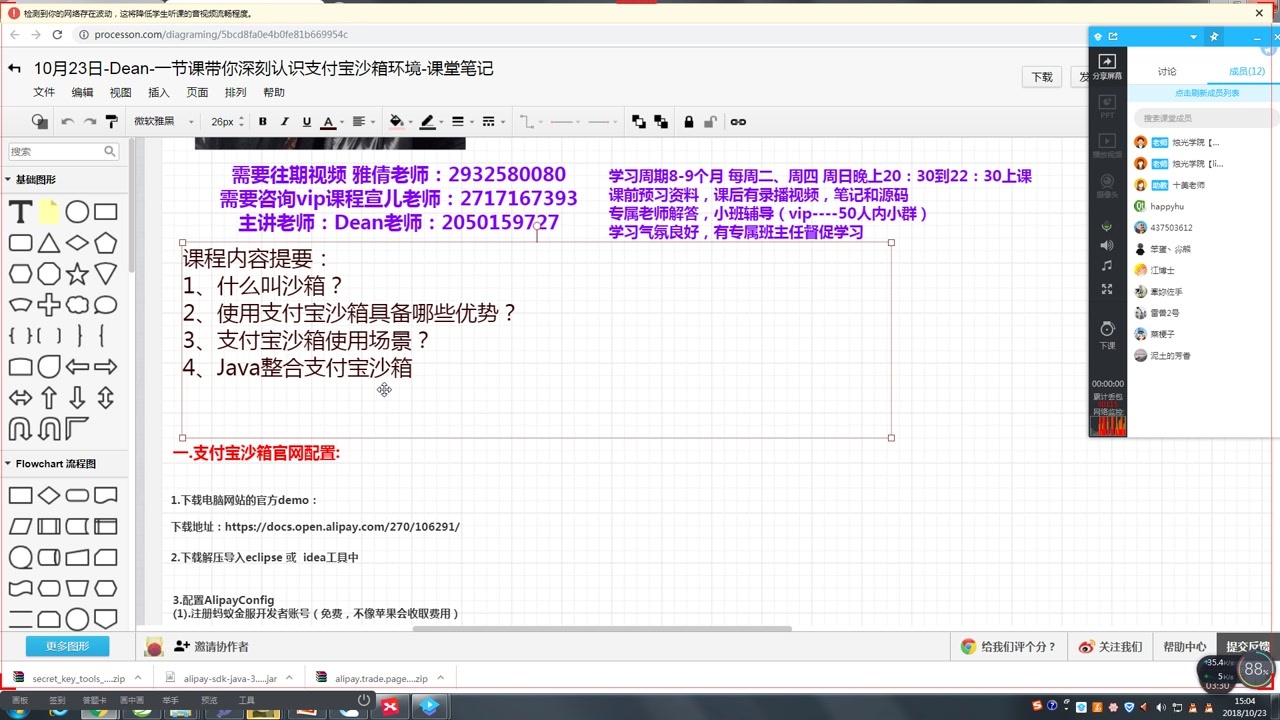Click the 更多图形 button
This screenshot has width=1280, height=720.
click(67, 646)
